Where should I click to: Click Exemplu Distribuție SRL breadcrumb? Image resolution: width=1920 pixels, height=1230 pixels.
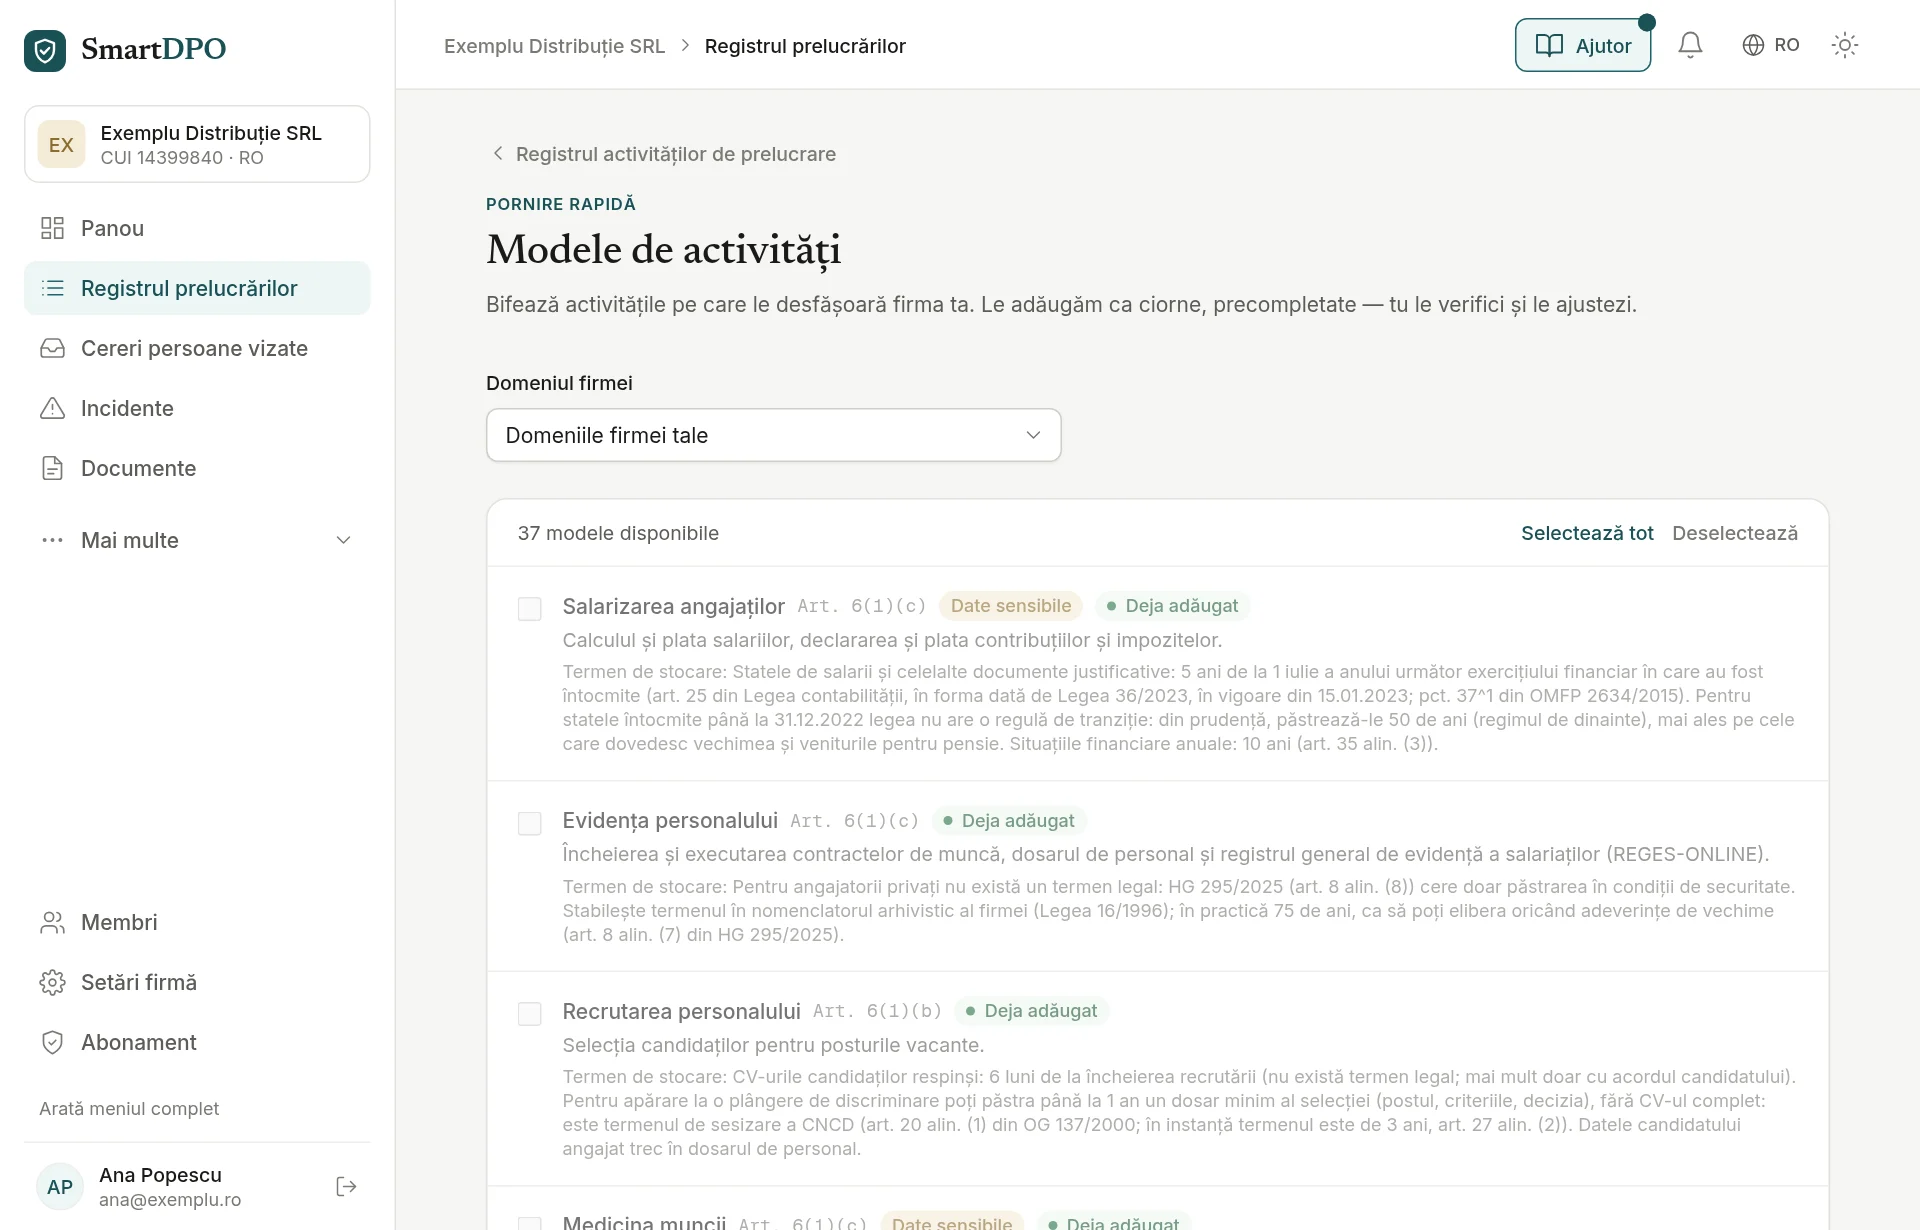[x=554, y=46]
